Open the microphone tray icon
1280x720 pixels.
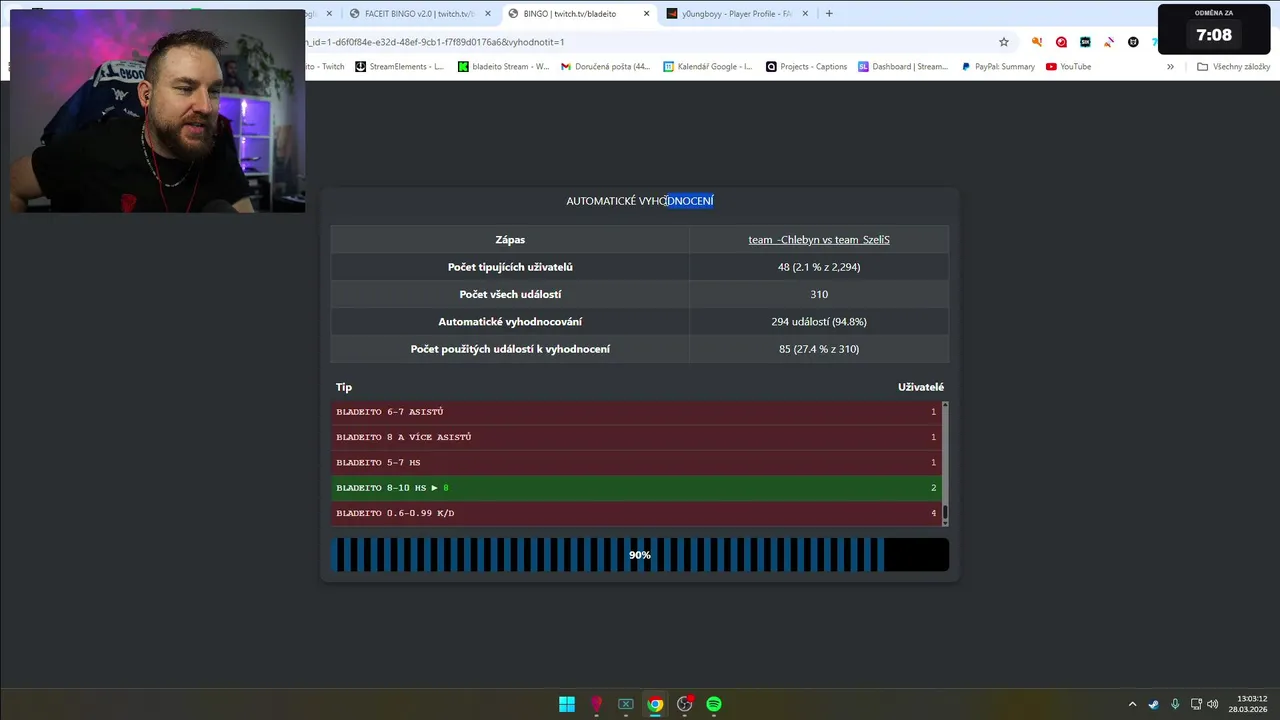click(1175, 704)
